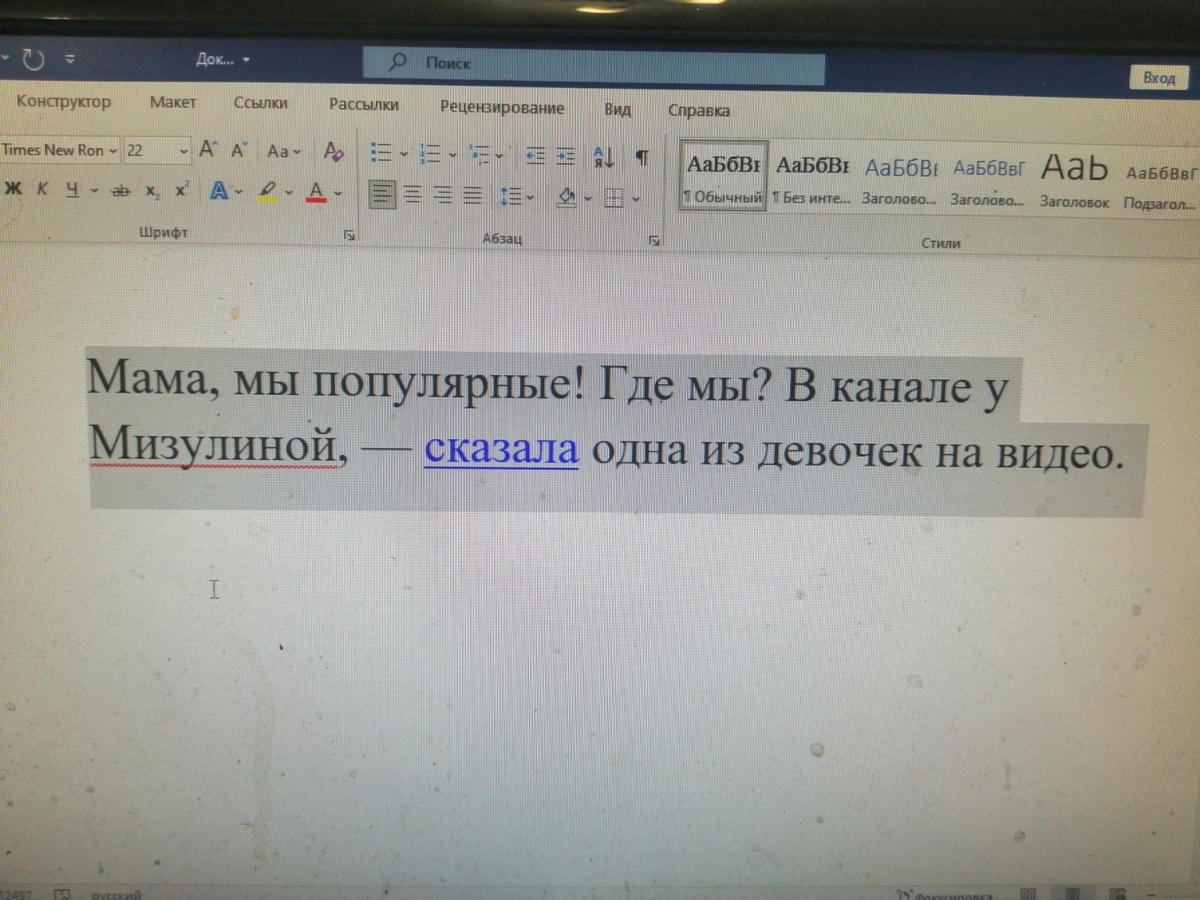Open the line spacing dropdown
The image size is (1200, 900).
[513, 196]
